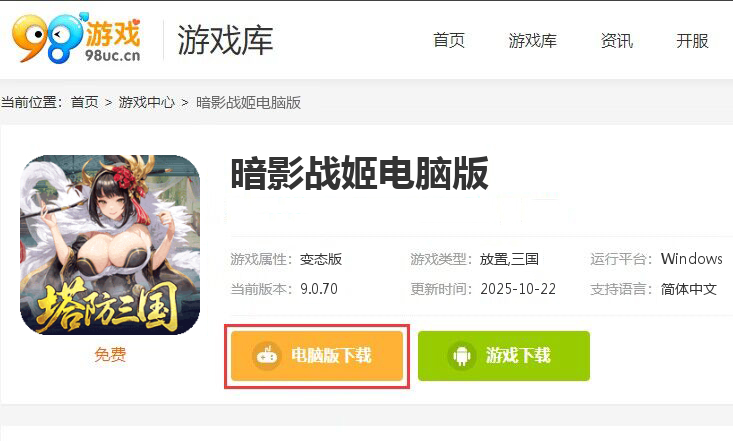Click the 暗影战姬电脑版 breadcrumb text

[x=248, y=102]
